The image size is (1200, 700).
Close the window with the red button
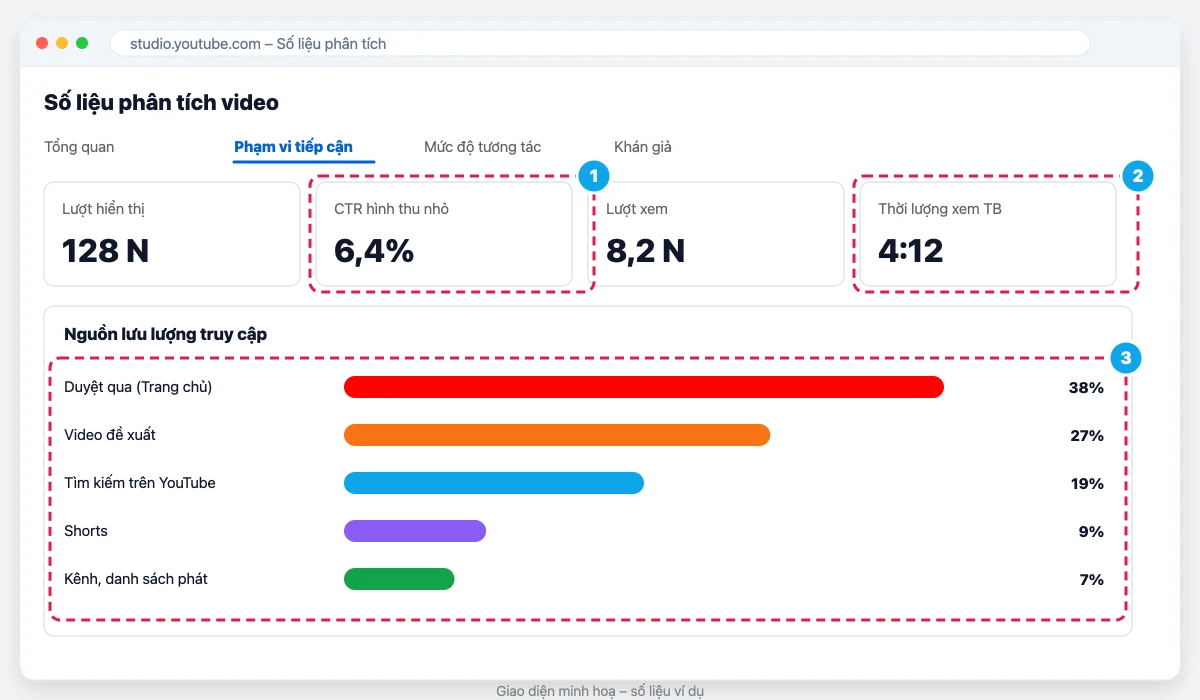42,43
